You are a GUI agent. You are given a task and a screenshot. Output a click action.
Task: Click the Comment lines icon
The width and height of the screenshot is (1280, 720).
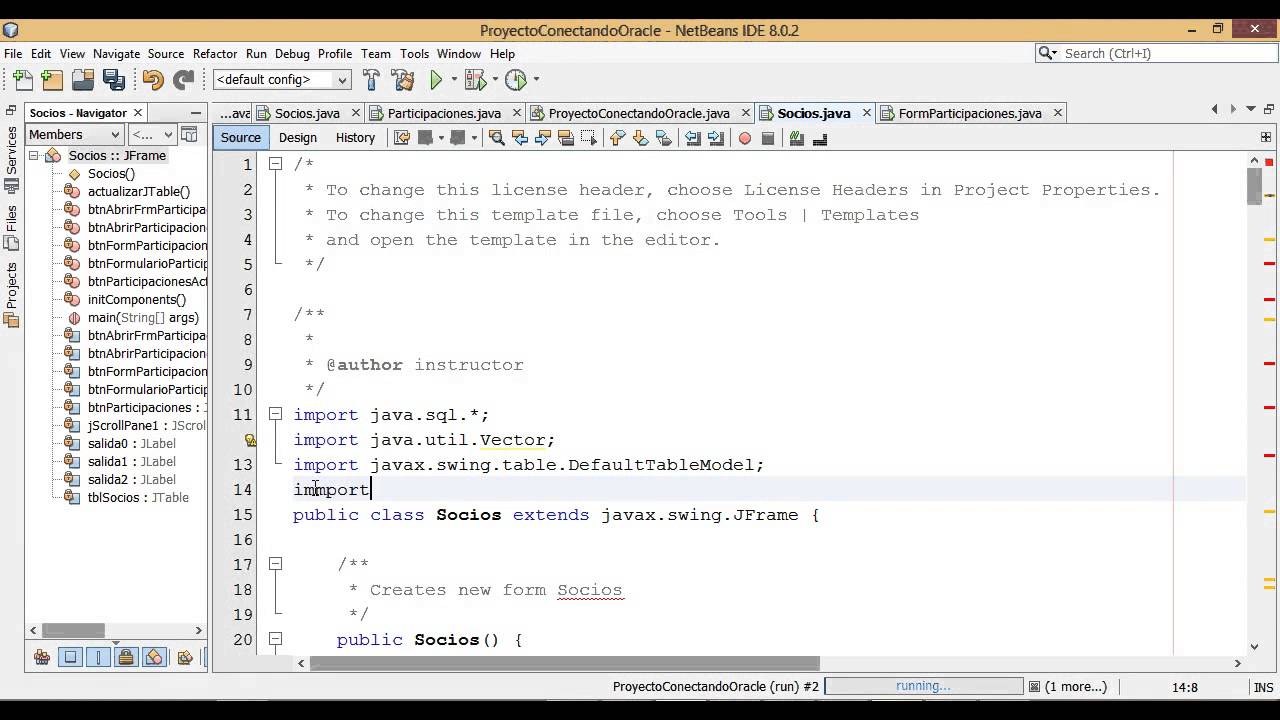click(x=797, y=138)
